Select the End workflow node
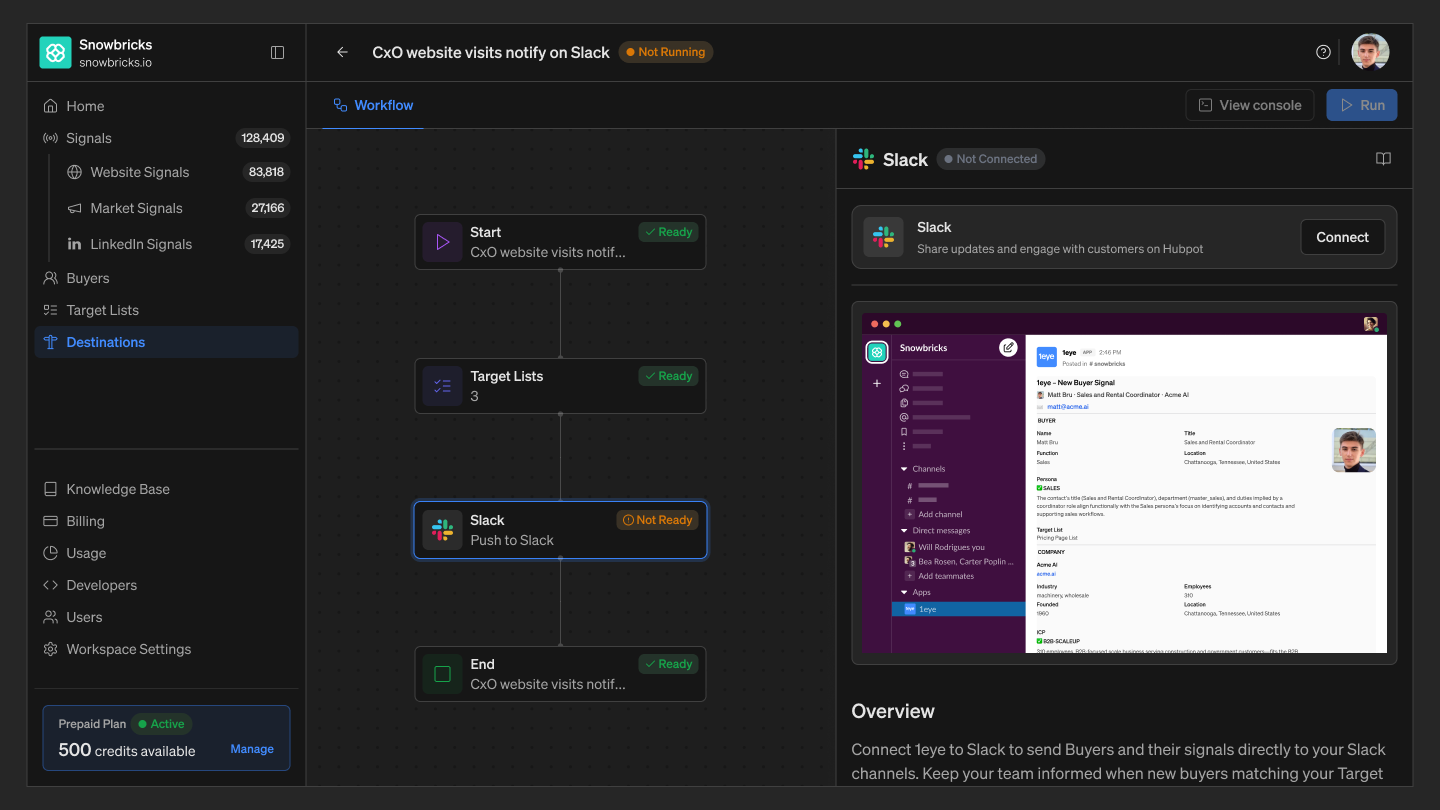1440x810 pixels. click(560, 674)
